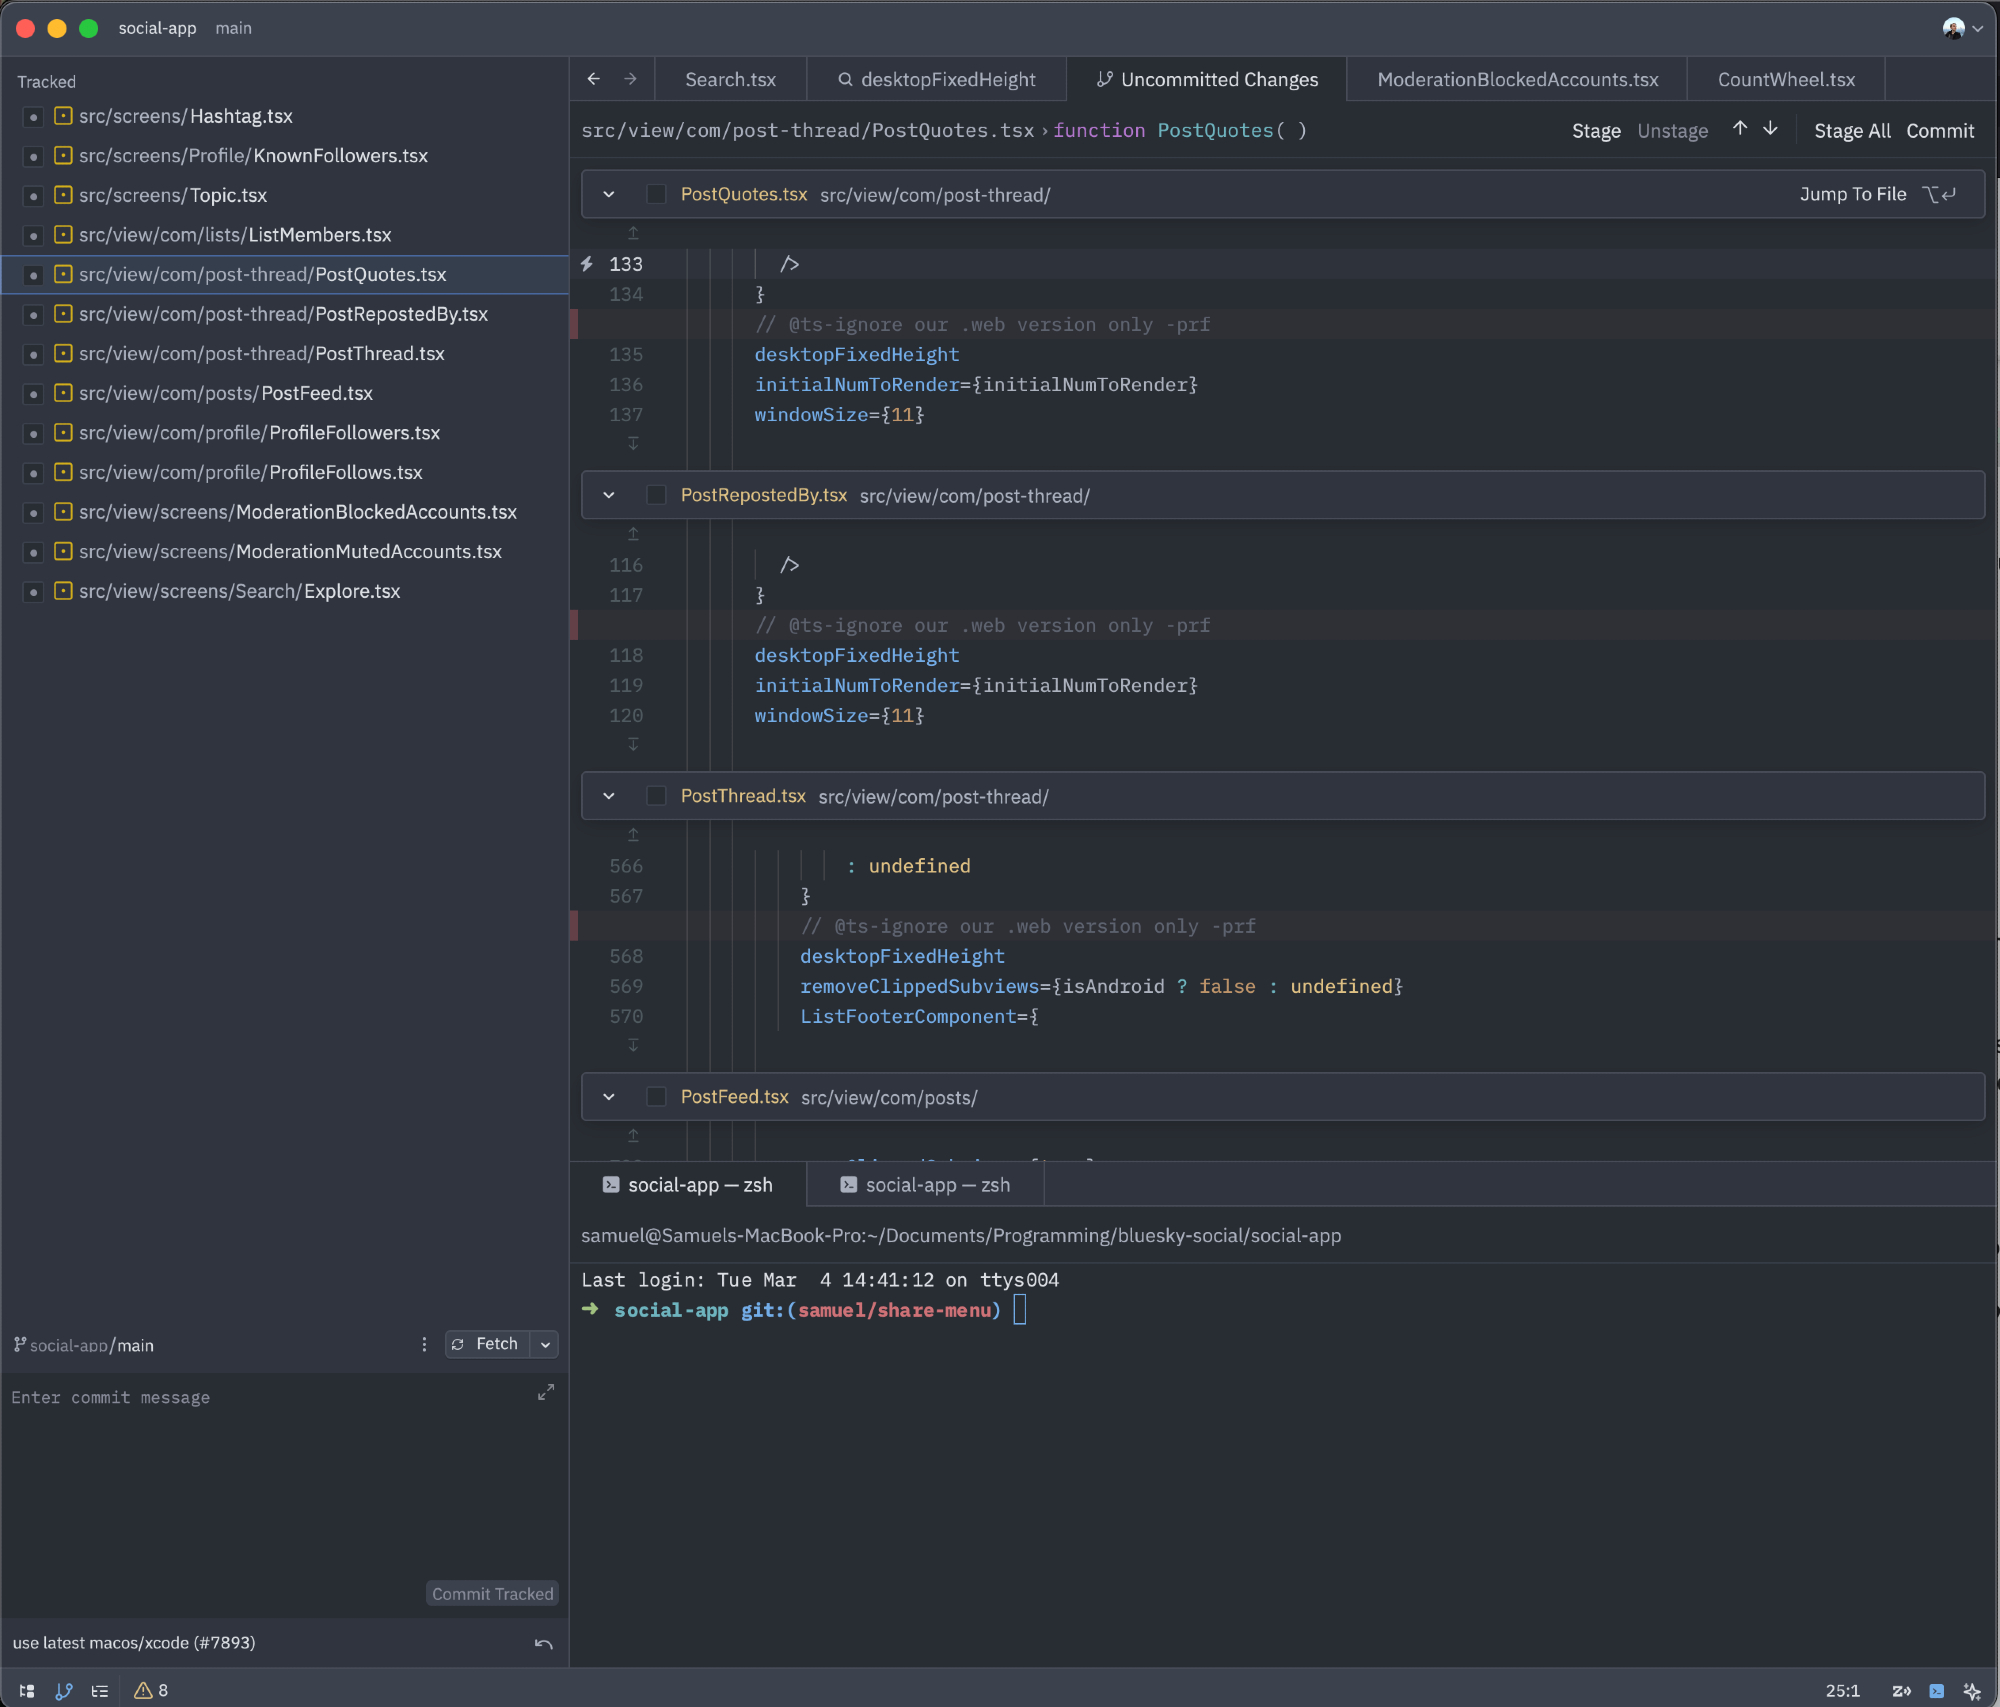Check the PostRepostedBy.tsx diff header checkbox

pyautogui.click(x=656, y=496)
